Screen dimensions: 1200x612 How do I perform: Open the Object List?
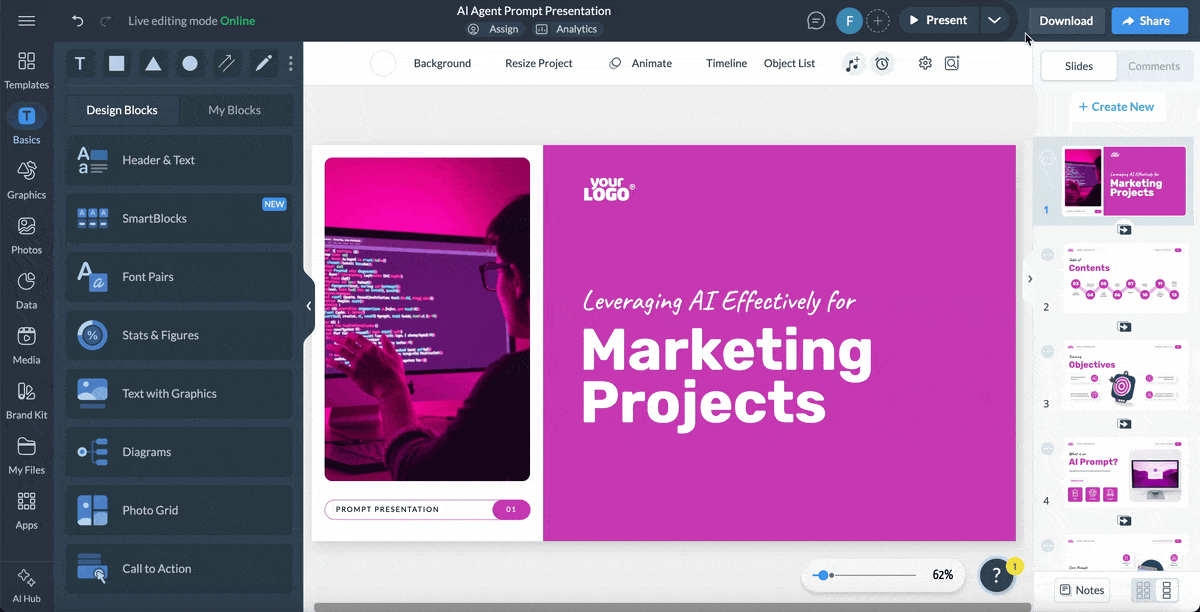[789, 63]
